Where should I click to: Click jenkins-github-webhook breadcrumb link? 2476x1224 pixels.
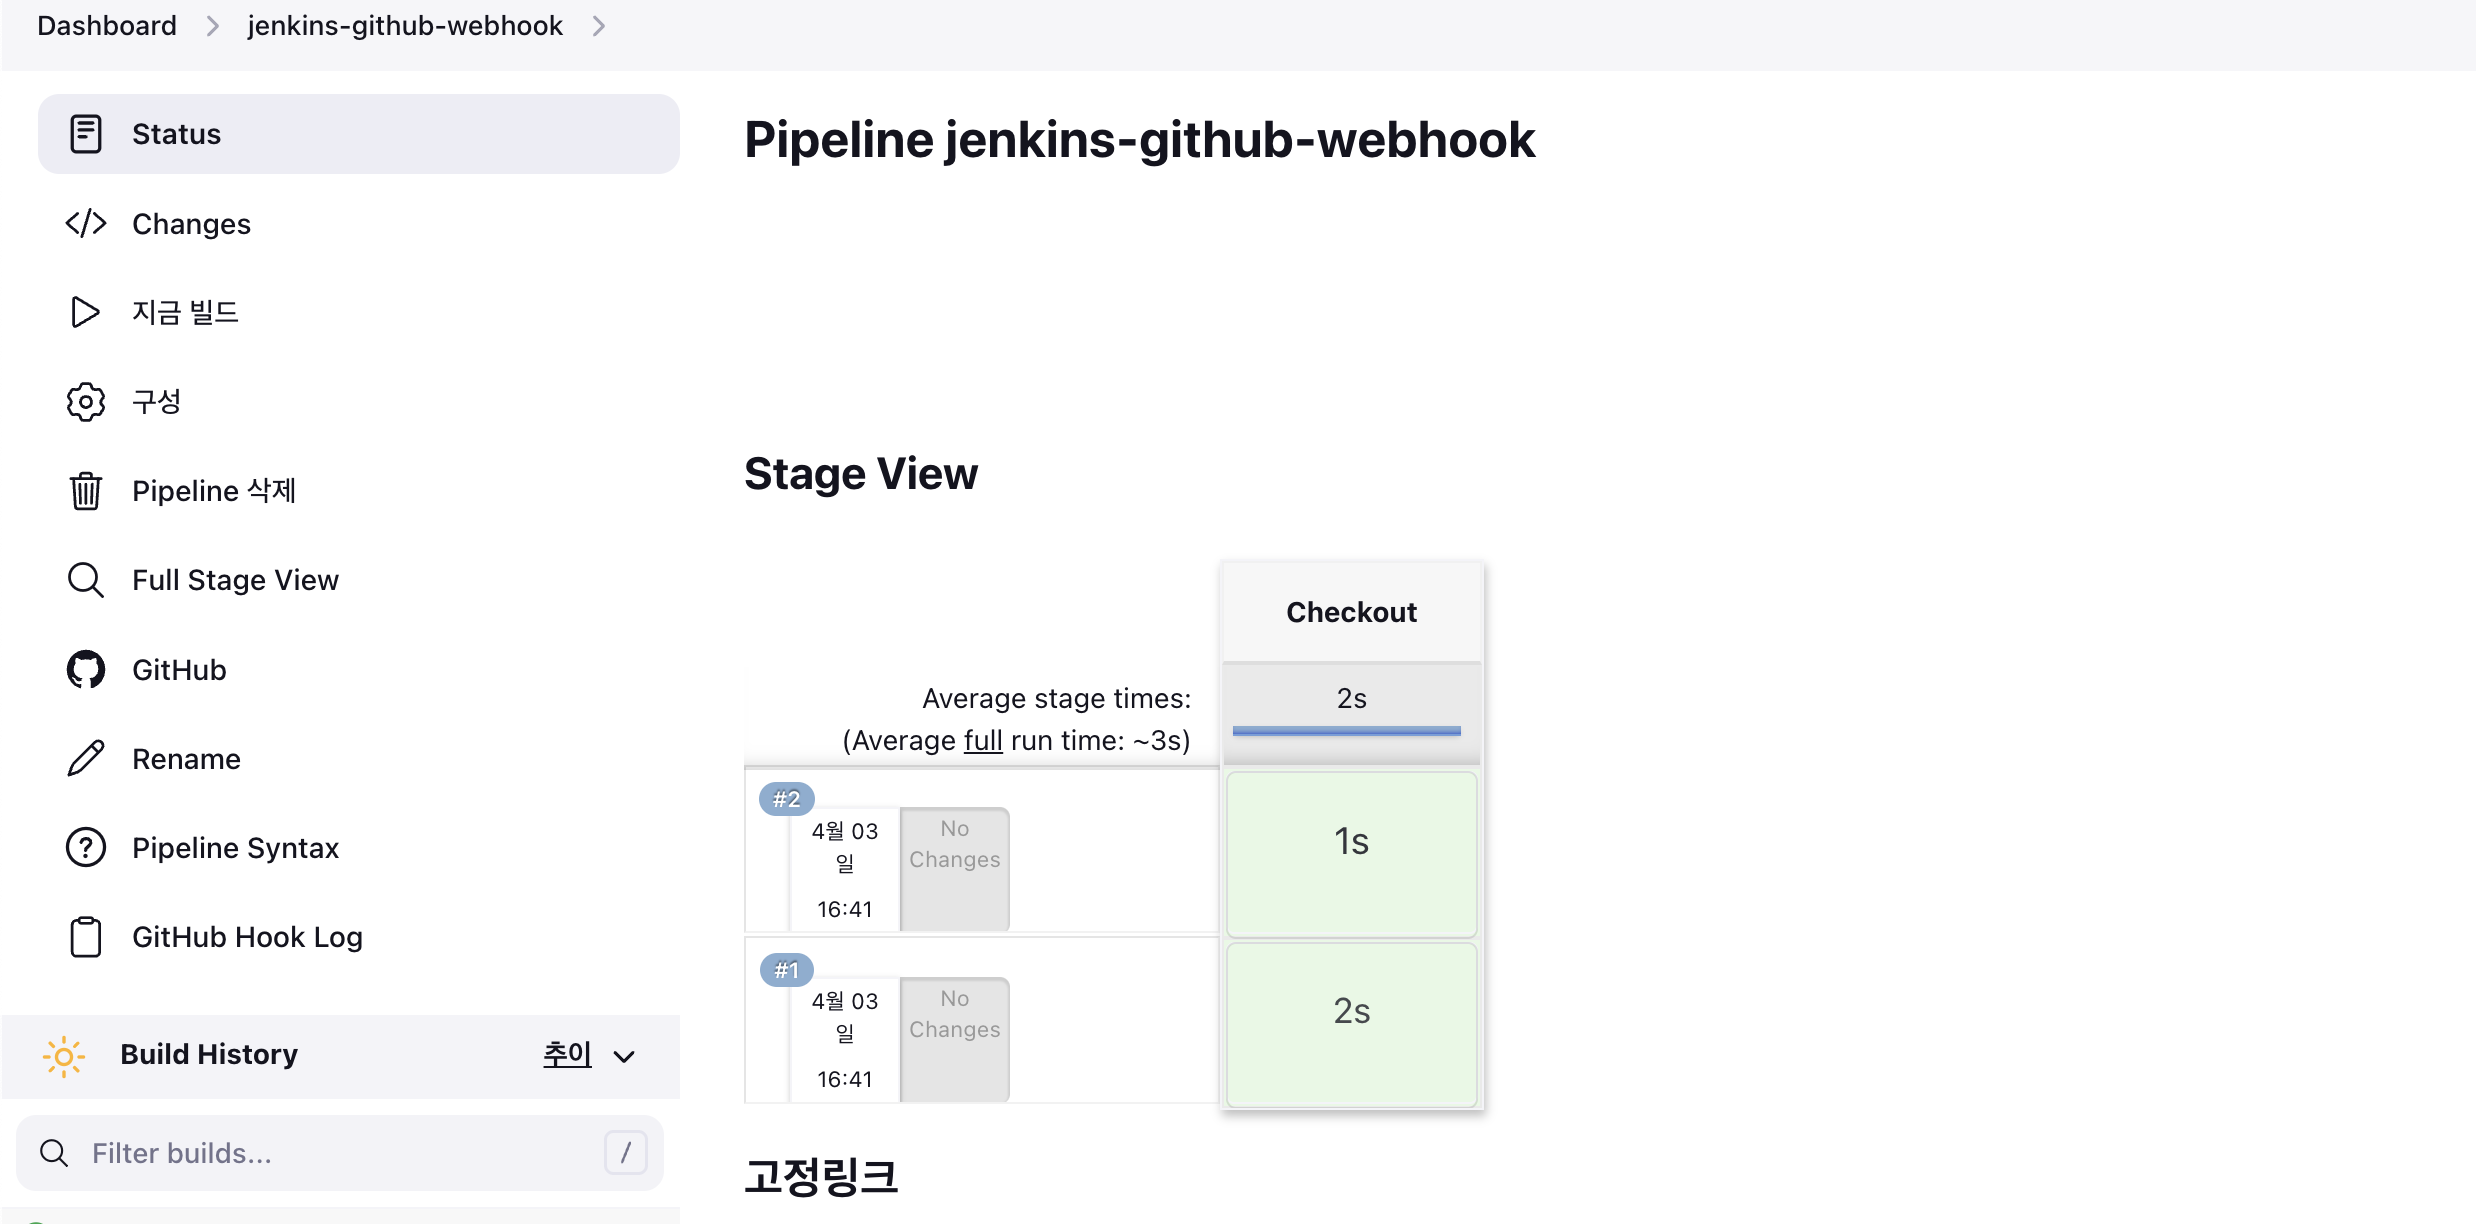coord(405,26)
